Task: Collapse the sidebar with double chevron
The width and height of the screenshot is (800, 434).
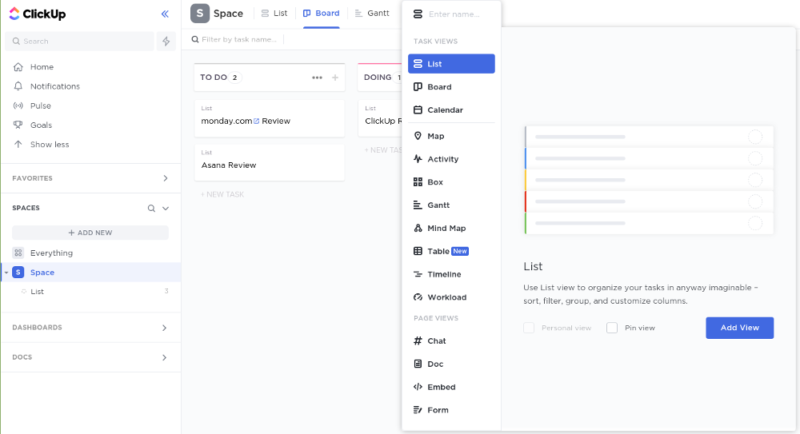Action: pos(165,14)
